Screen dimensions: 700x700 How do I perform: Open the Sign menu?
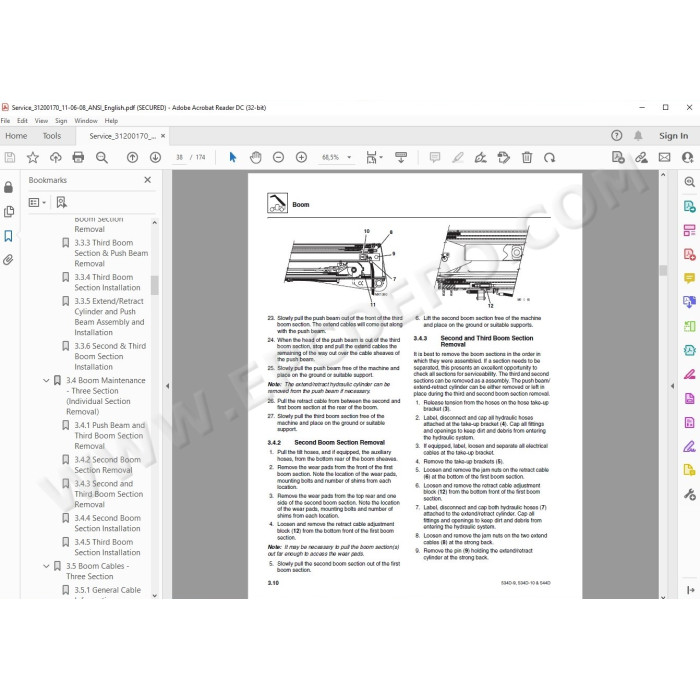point(61,121)
